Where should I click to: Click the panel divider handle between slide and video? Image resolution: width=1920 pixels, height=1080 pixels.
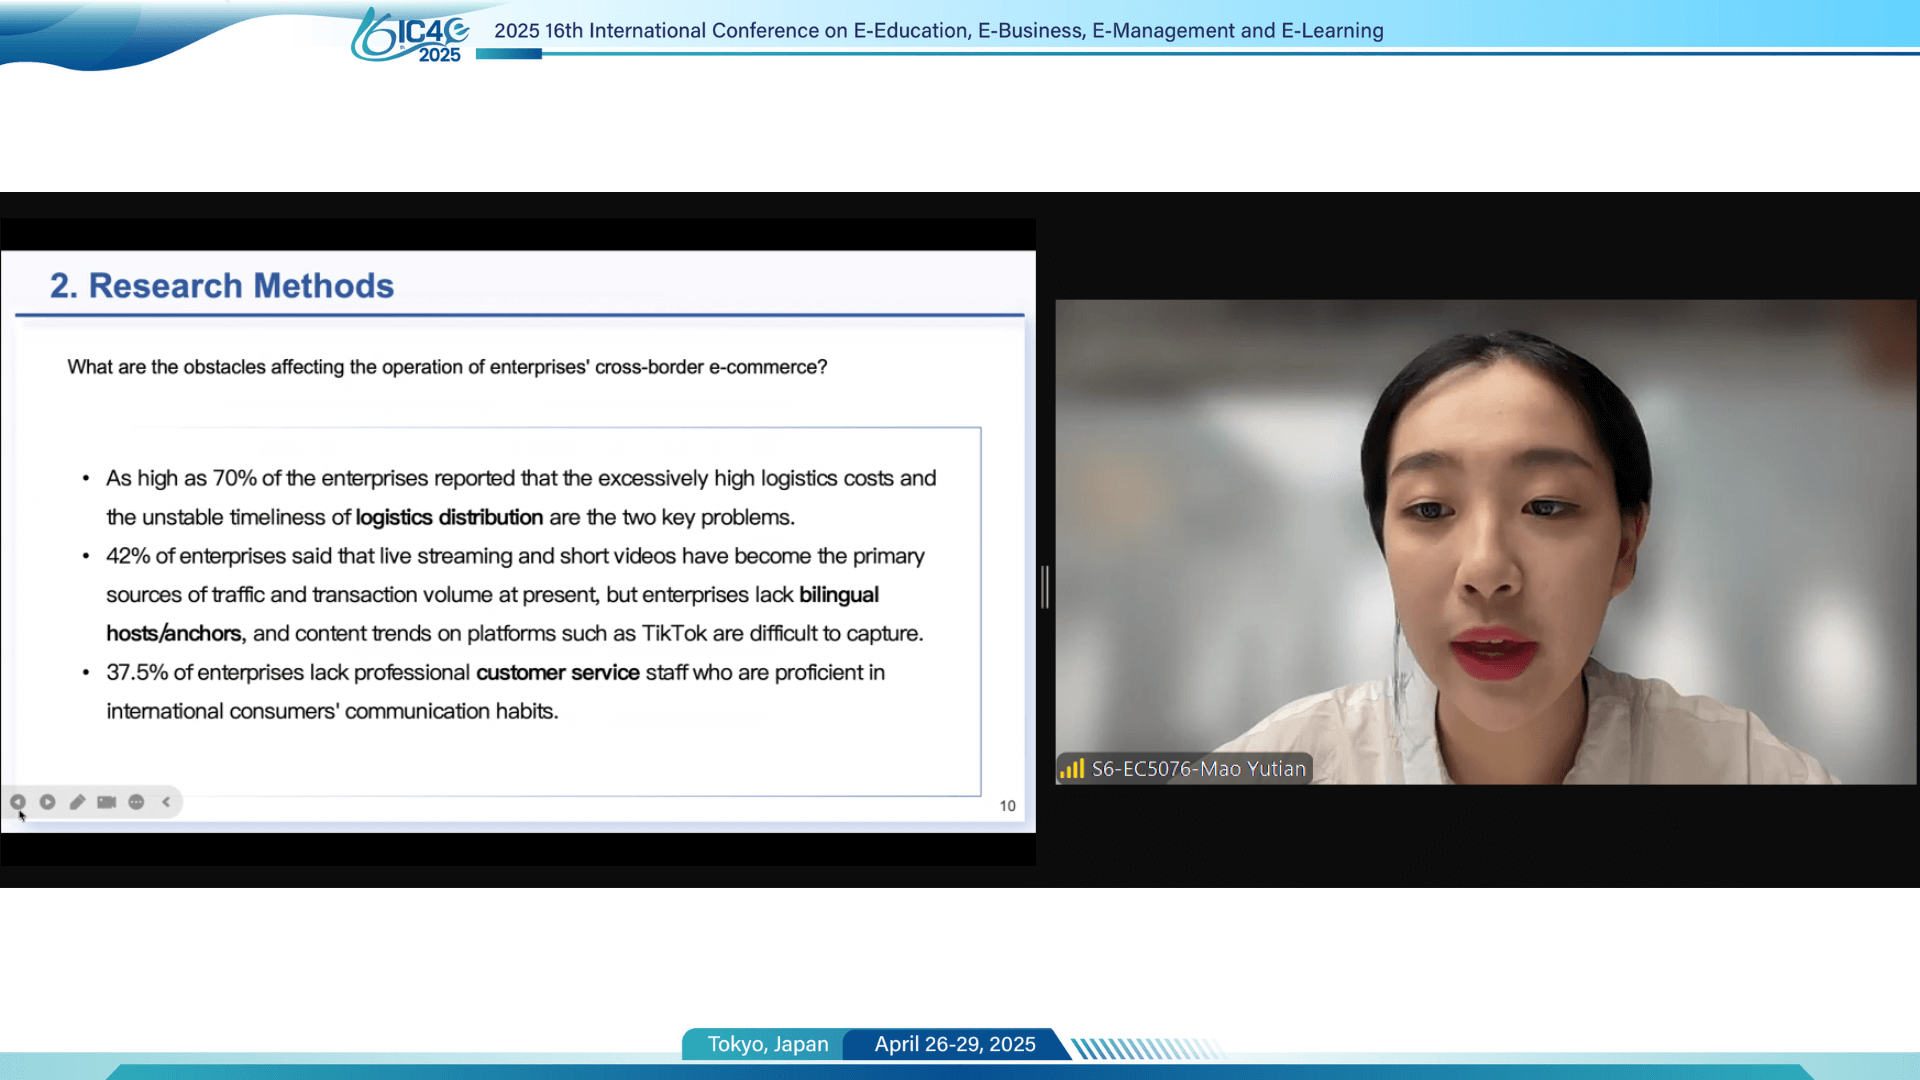tap(1045, 587)
